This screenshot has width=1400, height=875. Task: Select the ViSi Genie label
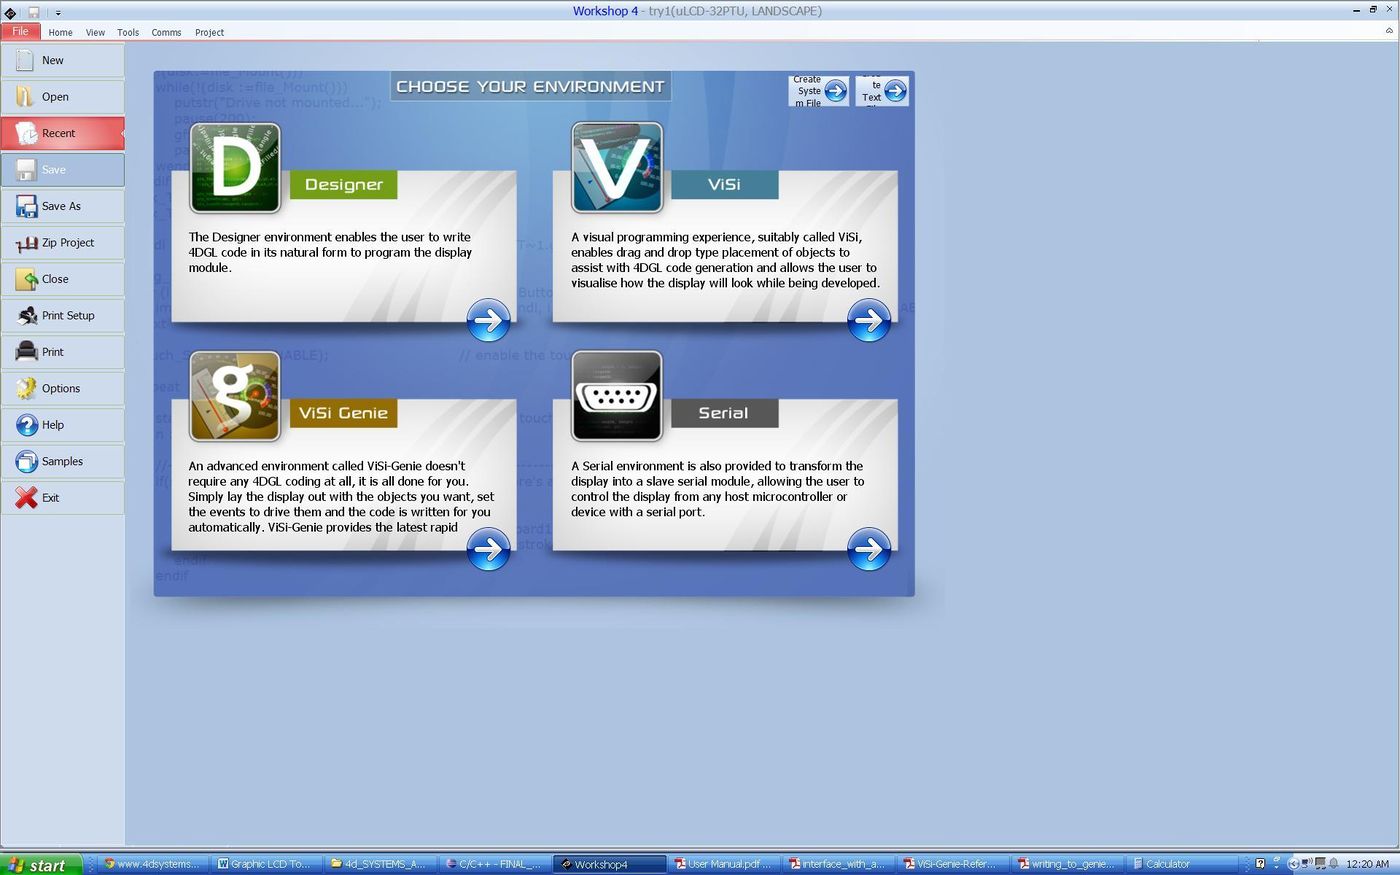[x=343, y=413]
